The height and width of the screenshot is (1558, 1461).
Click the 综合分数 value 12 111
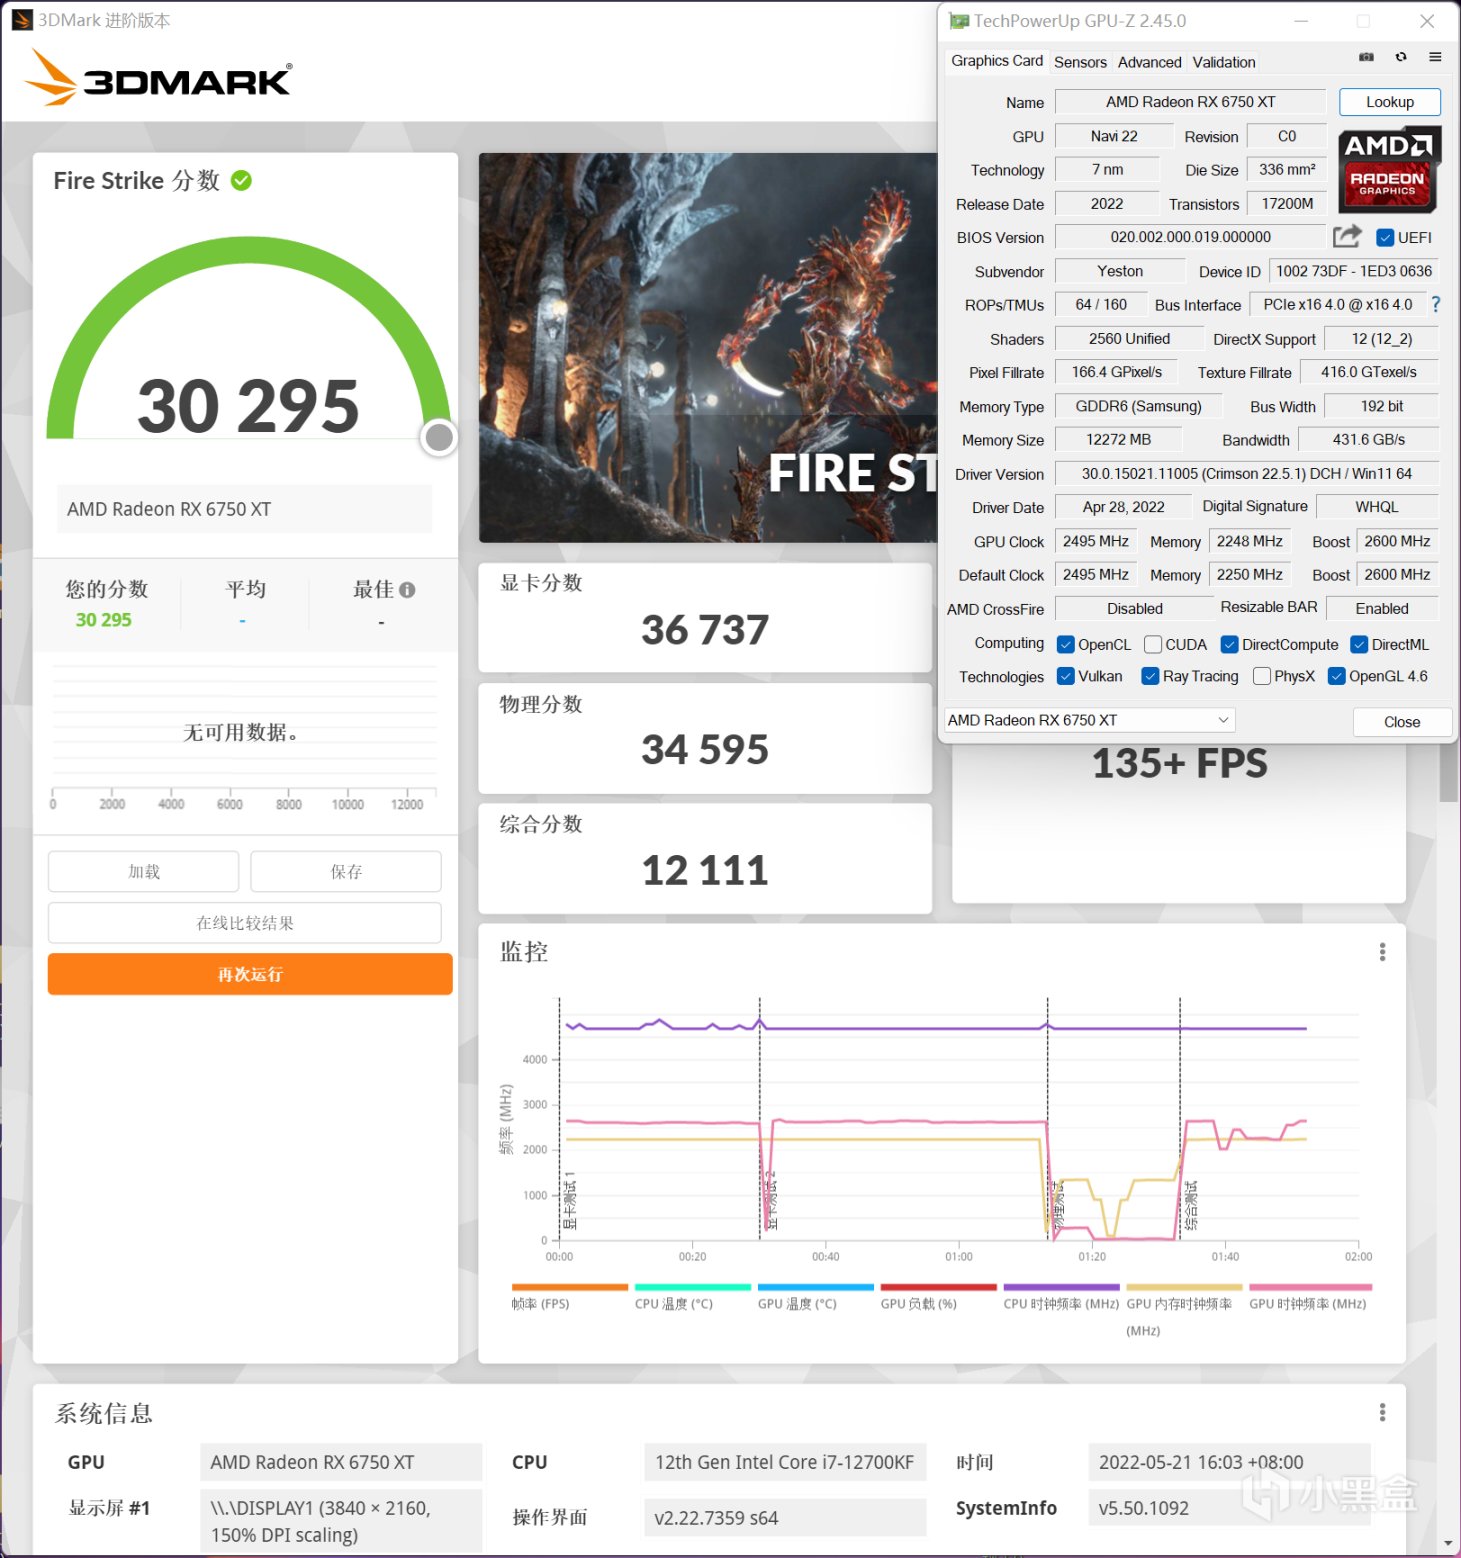click(705, 871)
